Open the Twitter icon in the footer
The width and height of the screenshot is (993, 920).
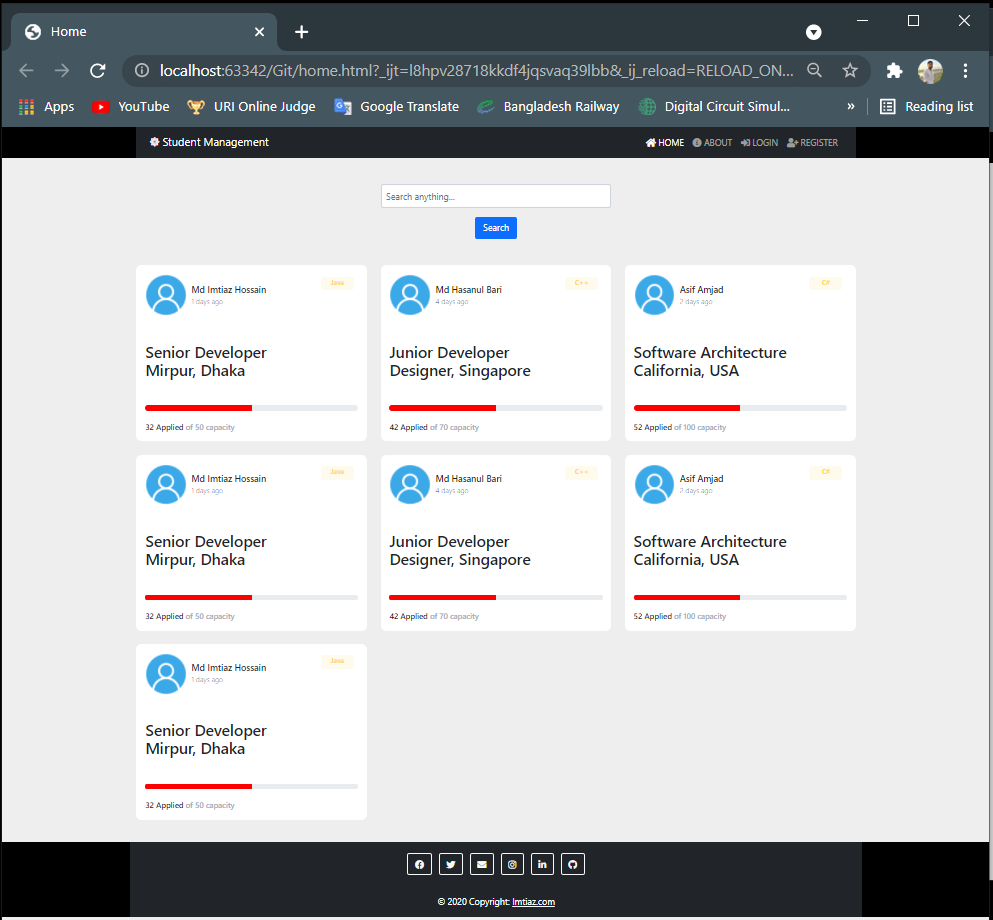coord(450,864)
